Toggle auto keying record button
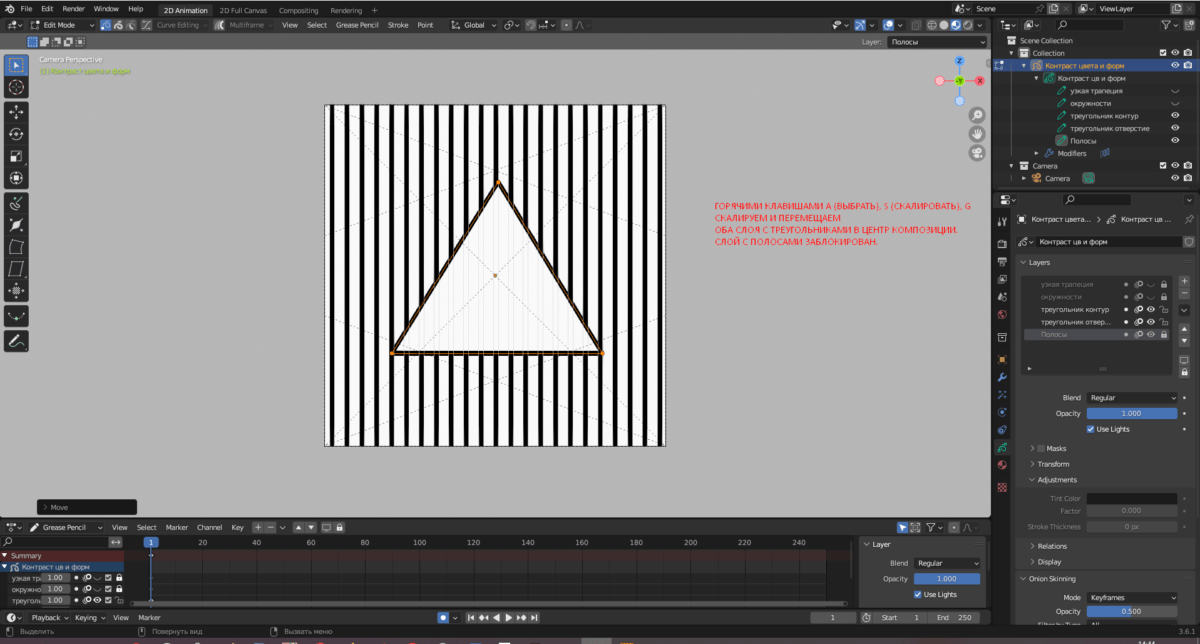The image size is (1200, 644). point(443,618)
